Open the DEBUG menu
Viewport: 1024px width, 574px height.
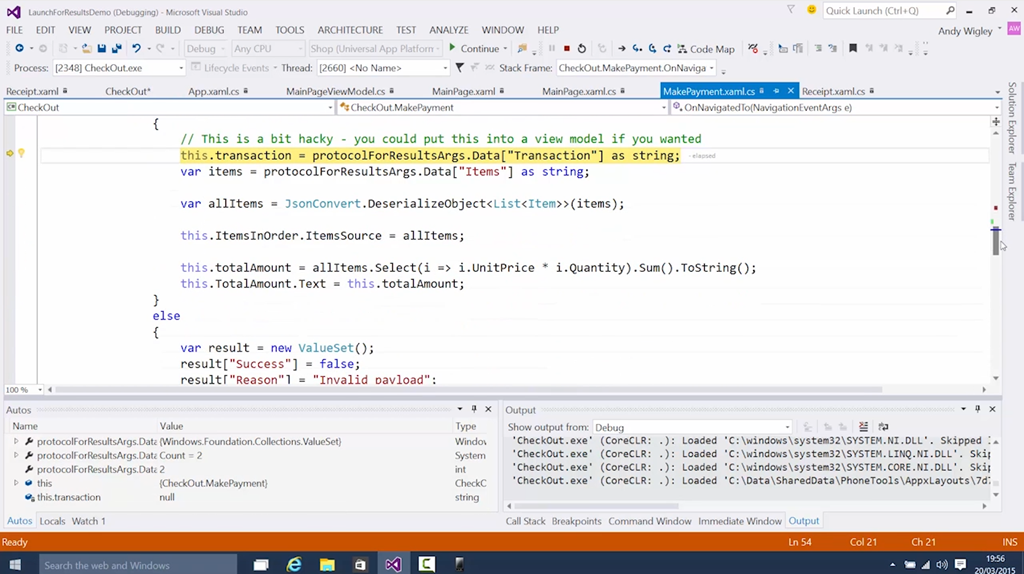209,29
